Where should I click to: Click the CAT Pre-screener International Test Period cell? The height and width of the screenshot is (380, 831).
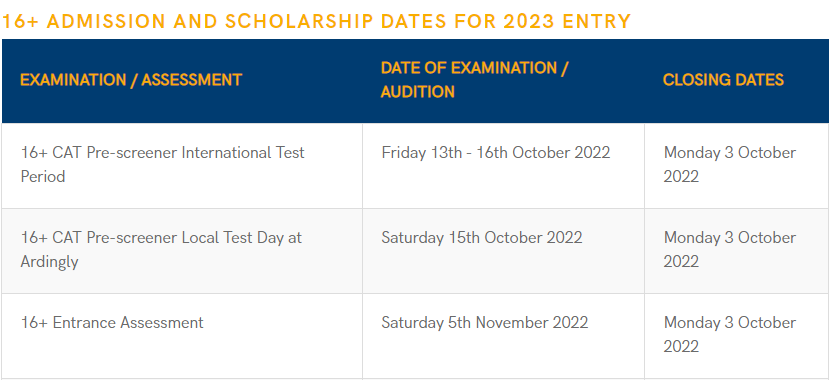click(x=182, y=166)
